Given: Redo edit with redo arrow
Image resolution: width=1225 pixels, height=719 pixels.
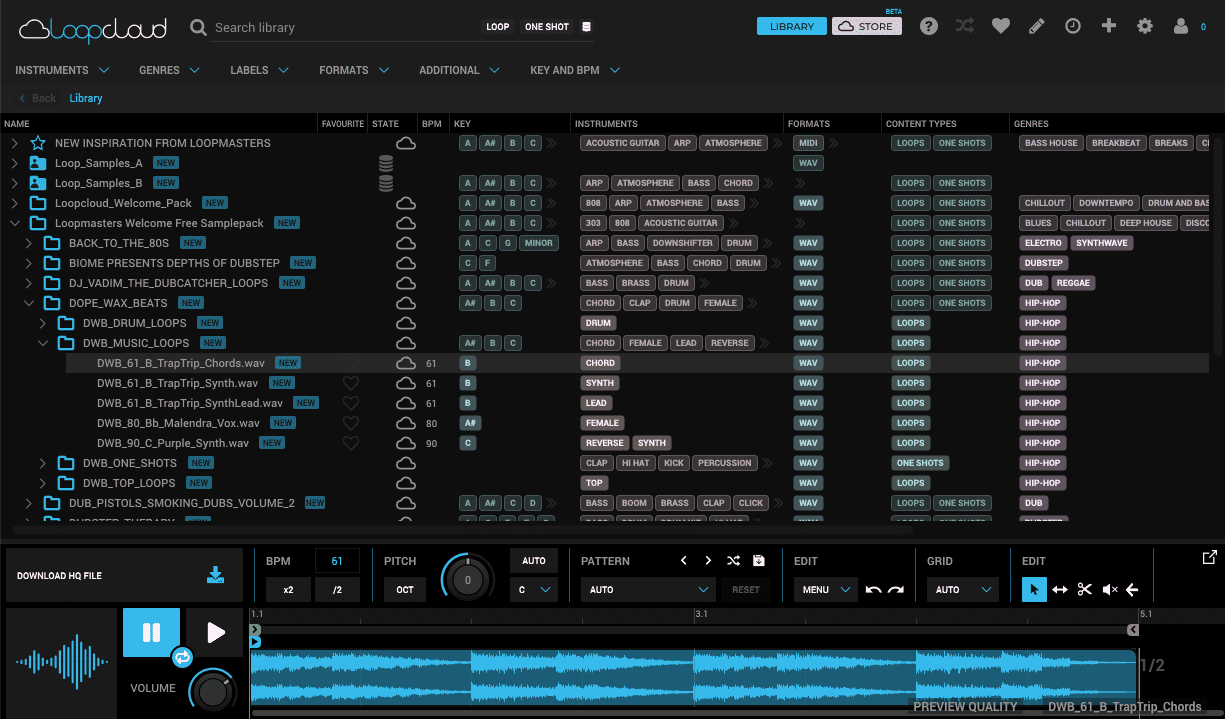Looking at the screenshot, I should (896, 589).
